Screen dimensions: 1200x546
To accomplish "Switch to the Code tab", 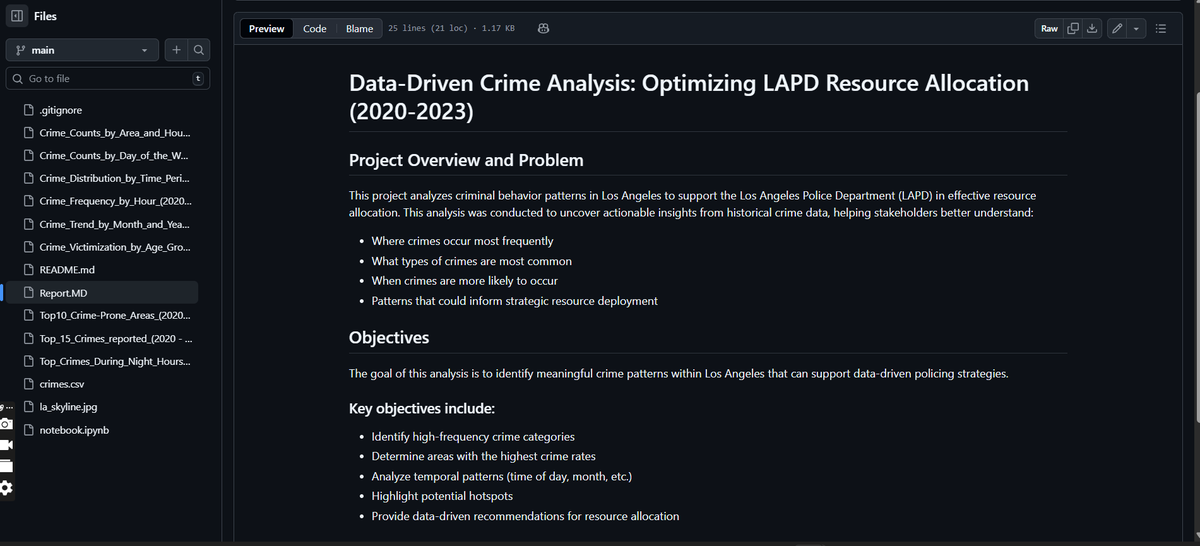I will click(x=315, y=29).
